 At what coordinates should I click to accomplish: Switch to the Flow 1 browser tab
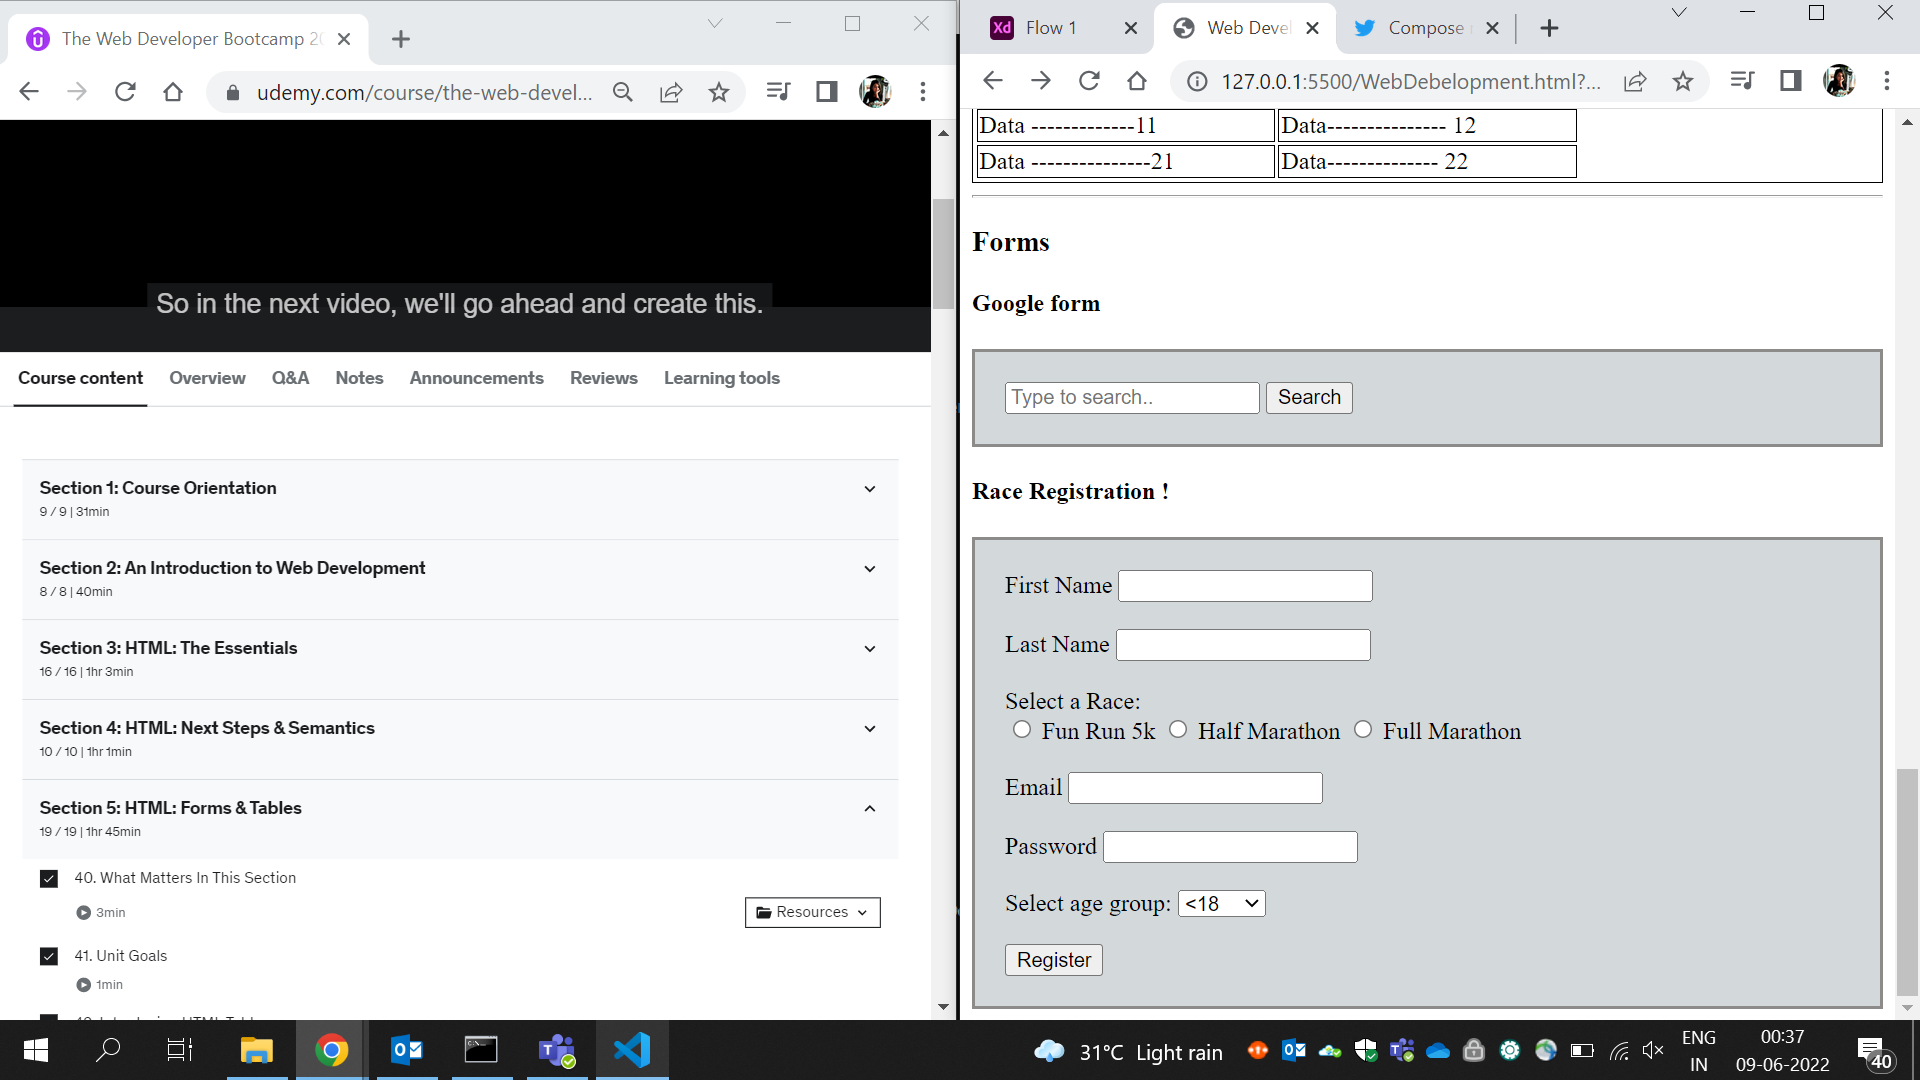pyautogui.click(x=1050, y=28)
